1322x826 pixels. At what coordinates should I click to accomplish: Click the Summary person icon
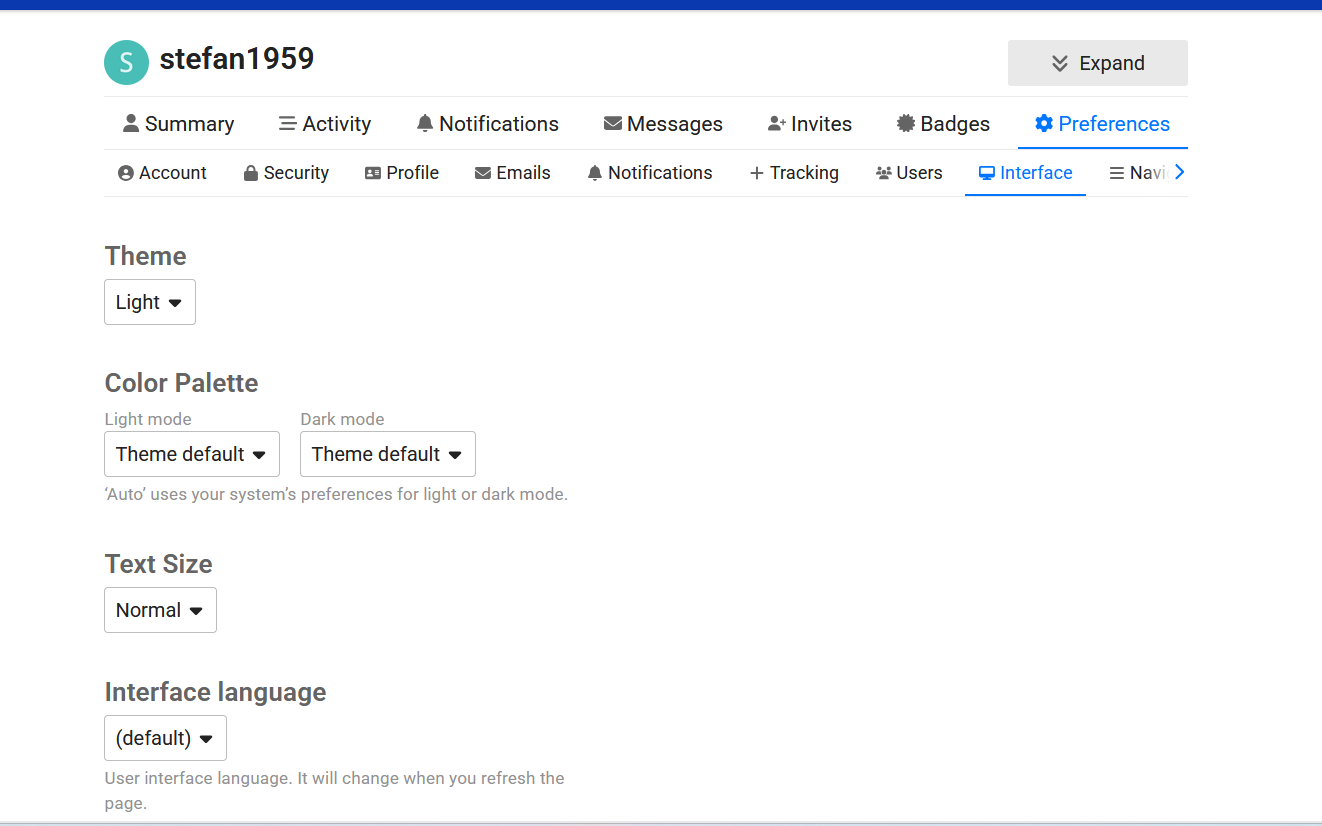pyautogui.click(x=131, y=123)
